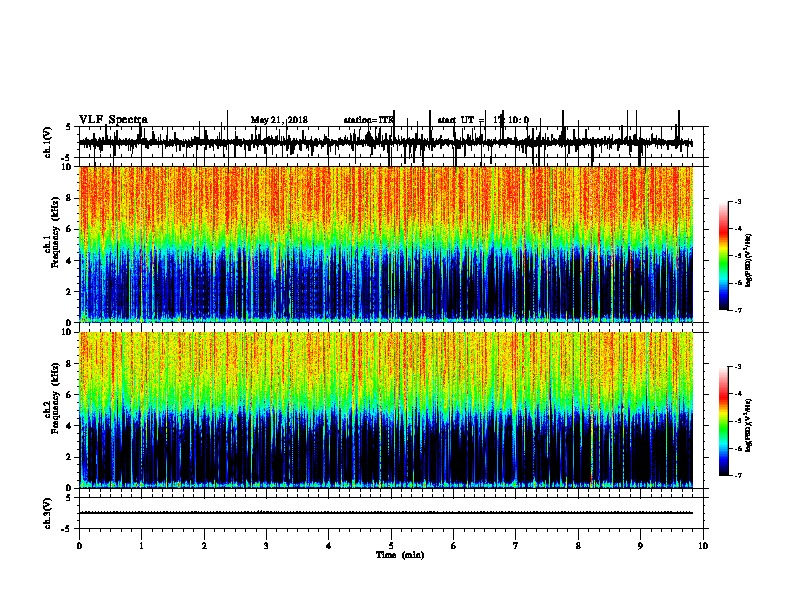Click the ch.2 spectrogram panel

coord(386,410)
